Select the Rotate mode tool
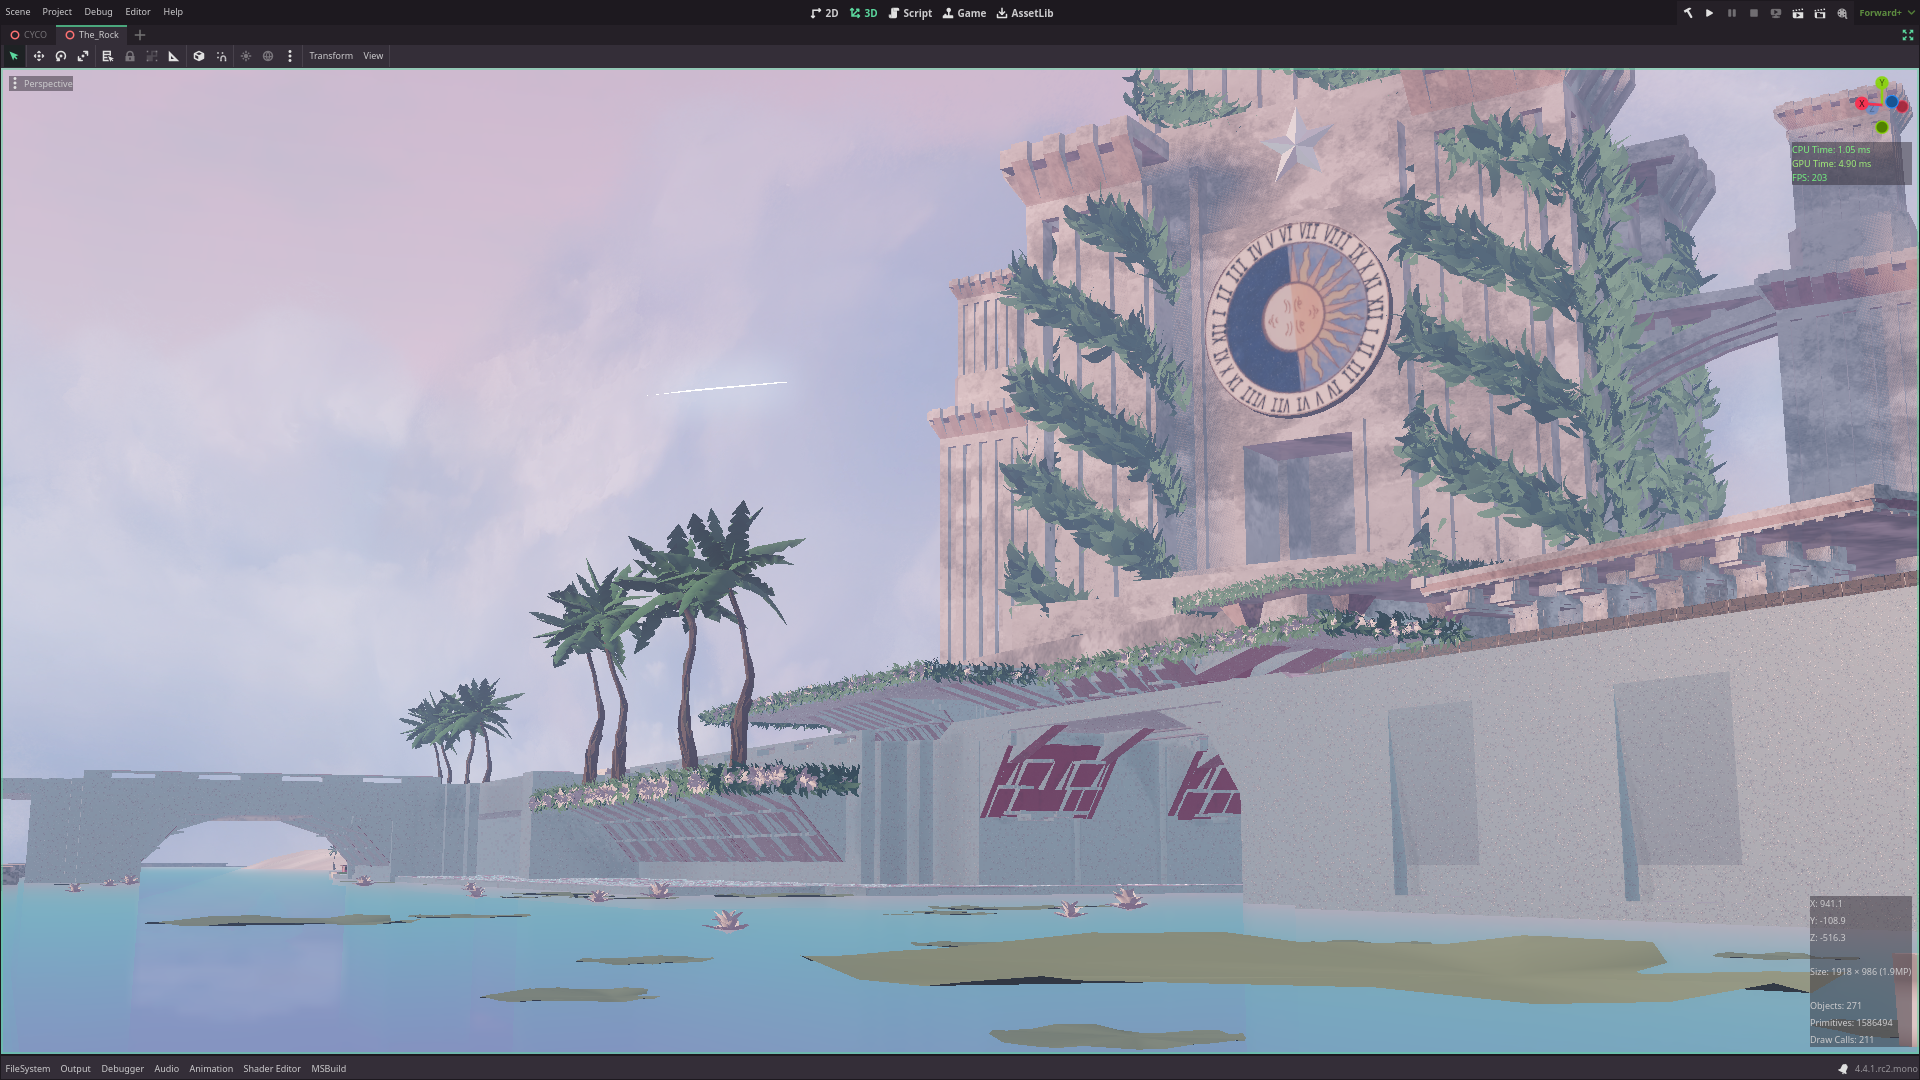 (x=61, y=56)
